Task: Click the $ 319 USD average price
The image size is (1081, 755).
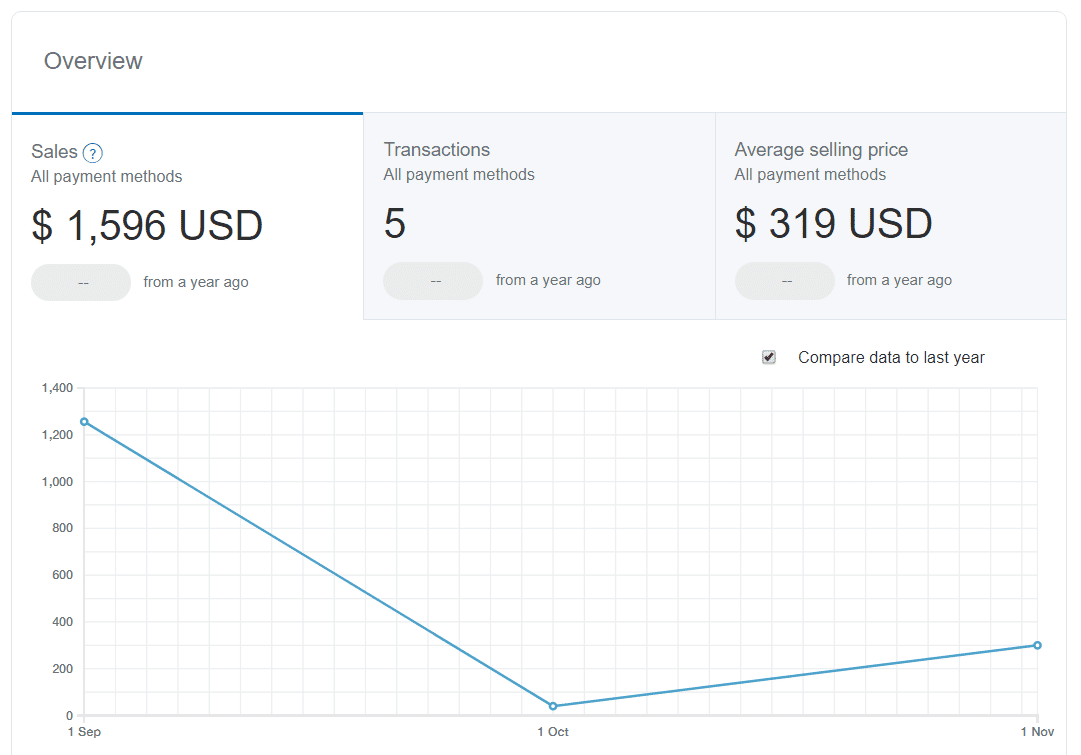Action: point(834,223)
